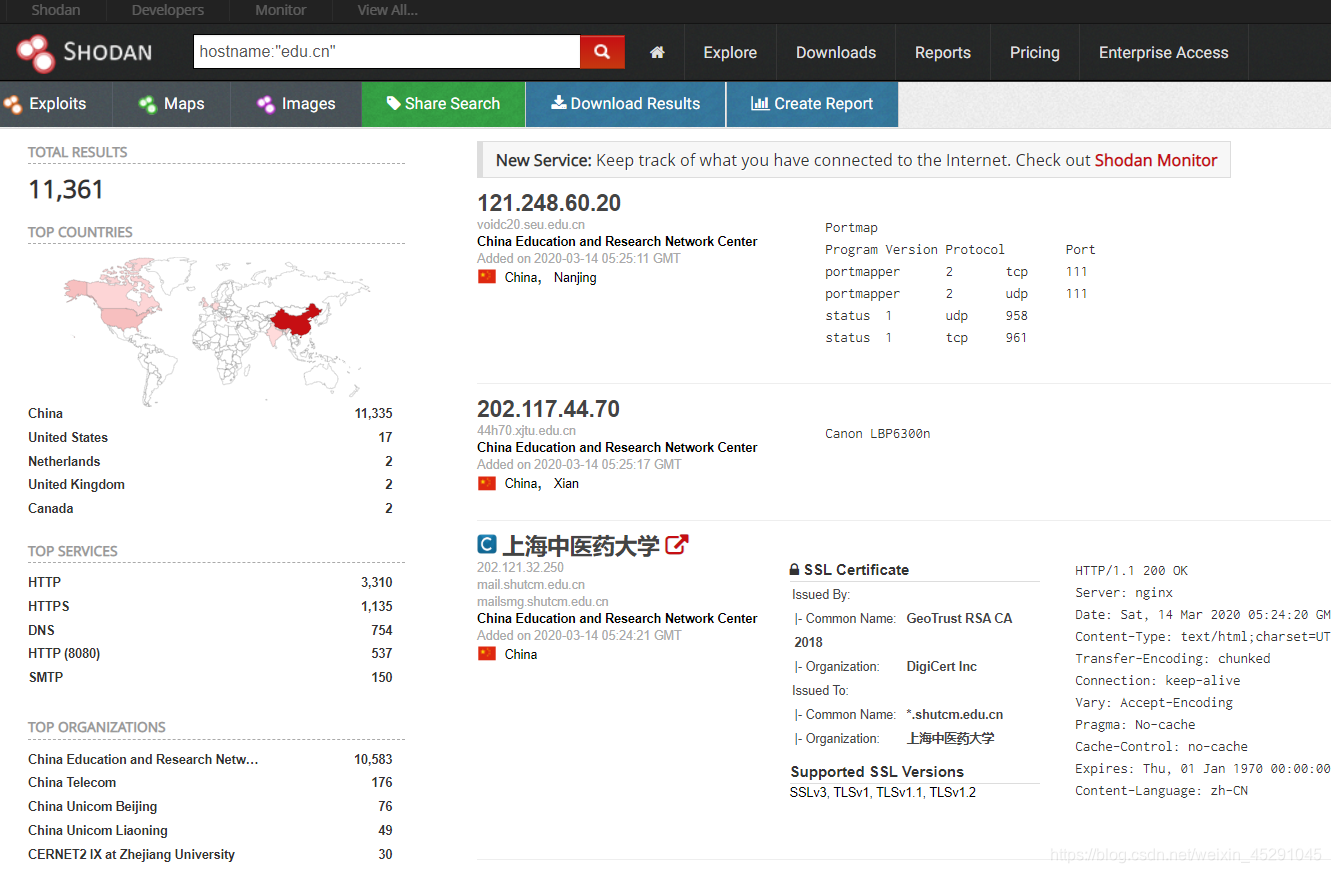The width and height of the screenshot is (1331, 873).
Task: Switch to the Maps tab
Action: click(171, 104)
